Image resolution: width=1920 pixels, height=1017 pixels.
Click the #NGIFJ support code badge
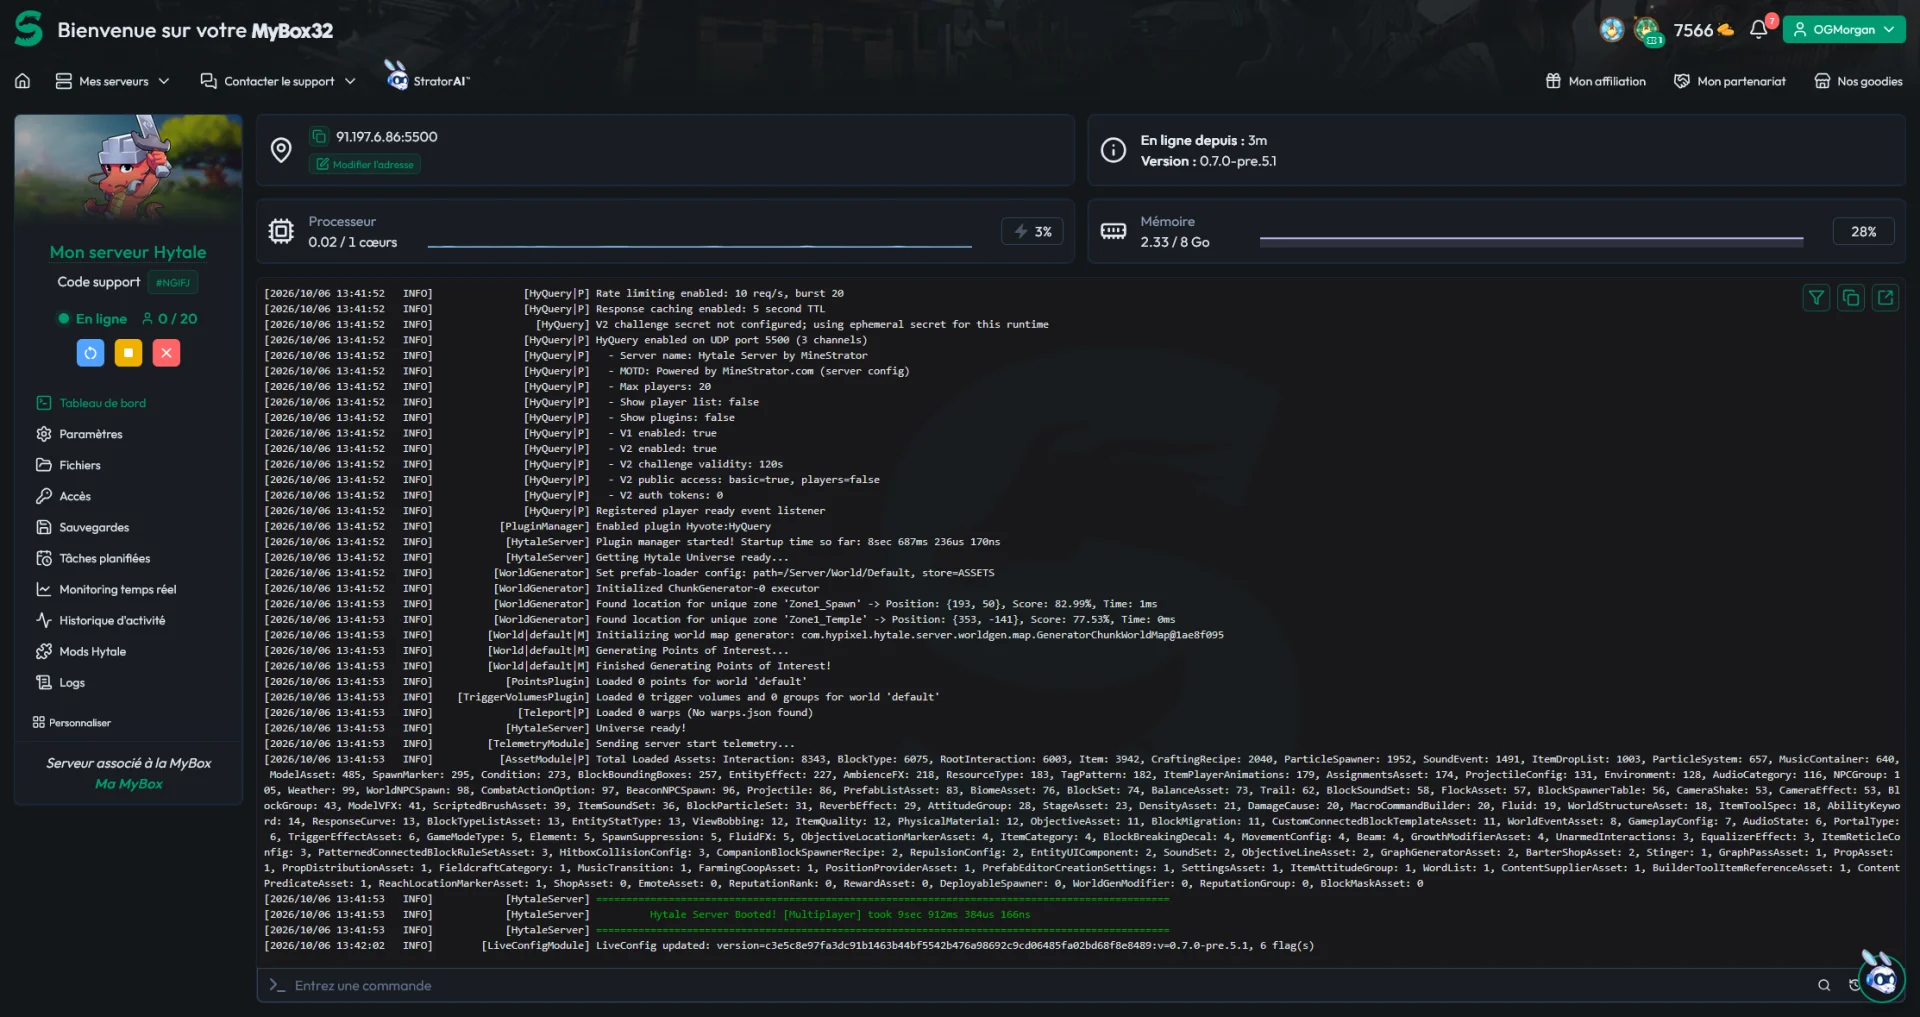pos(173,282)
